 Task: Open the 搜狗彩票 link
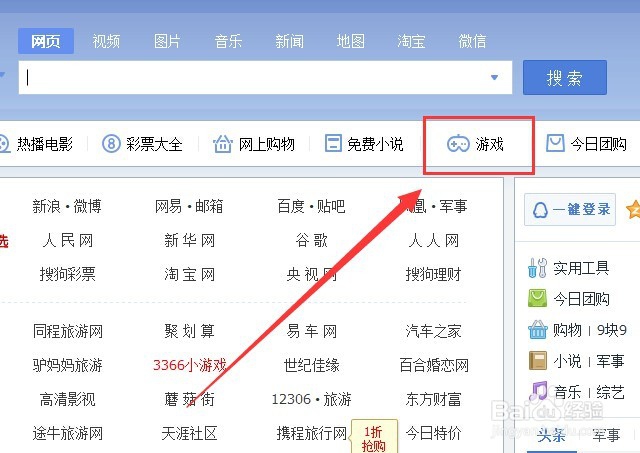pos(67,274)
